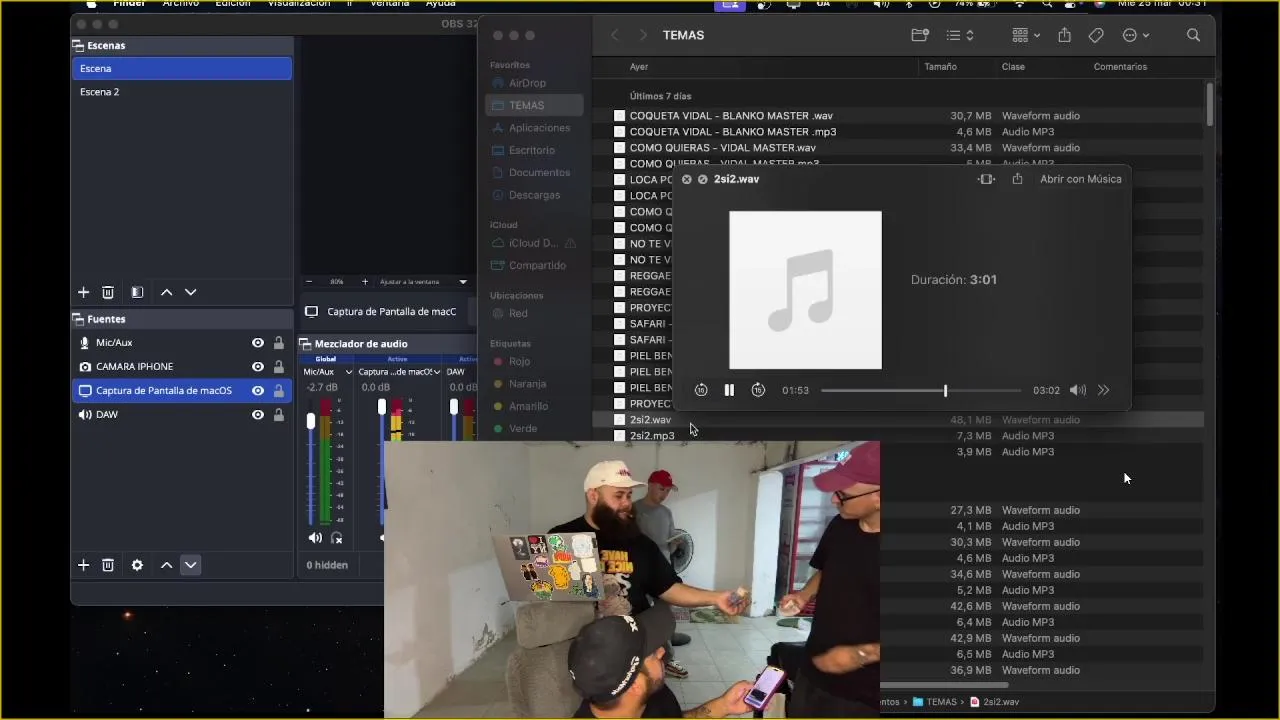Open scene filters icon in Escenas toolbar

[137, 292]
